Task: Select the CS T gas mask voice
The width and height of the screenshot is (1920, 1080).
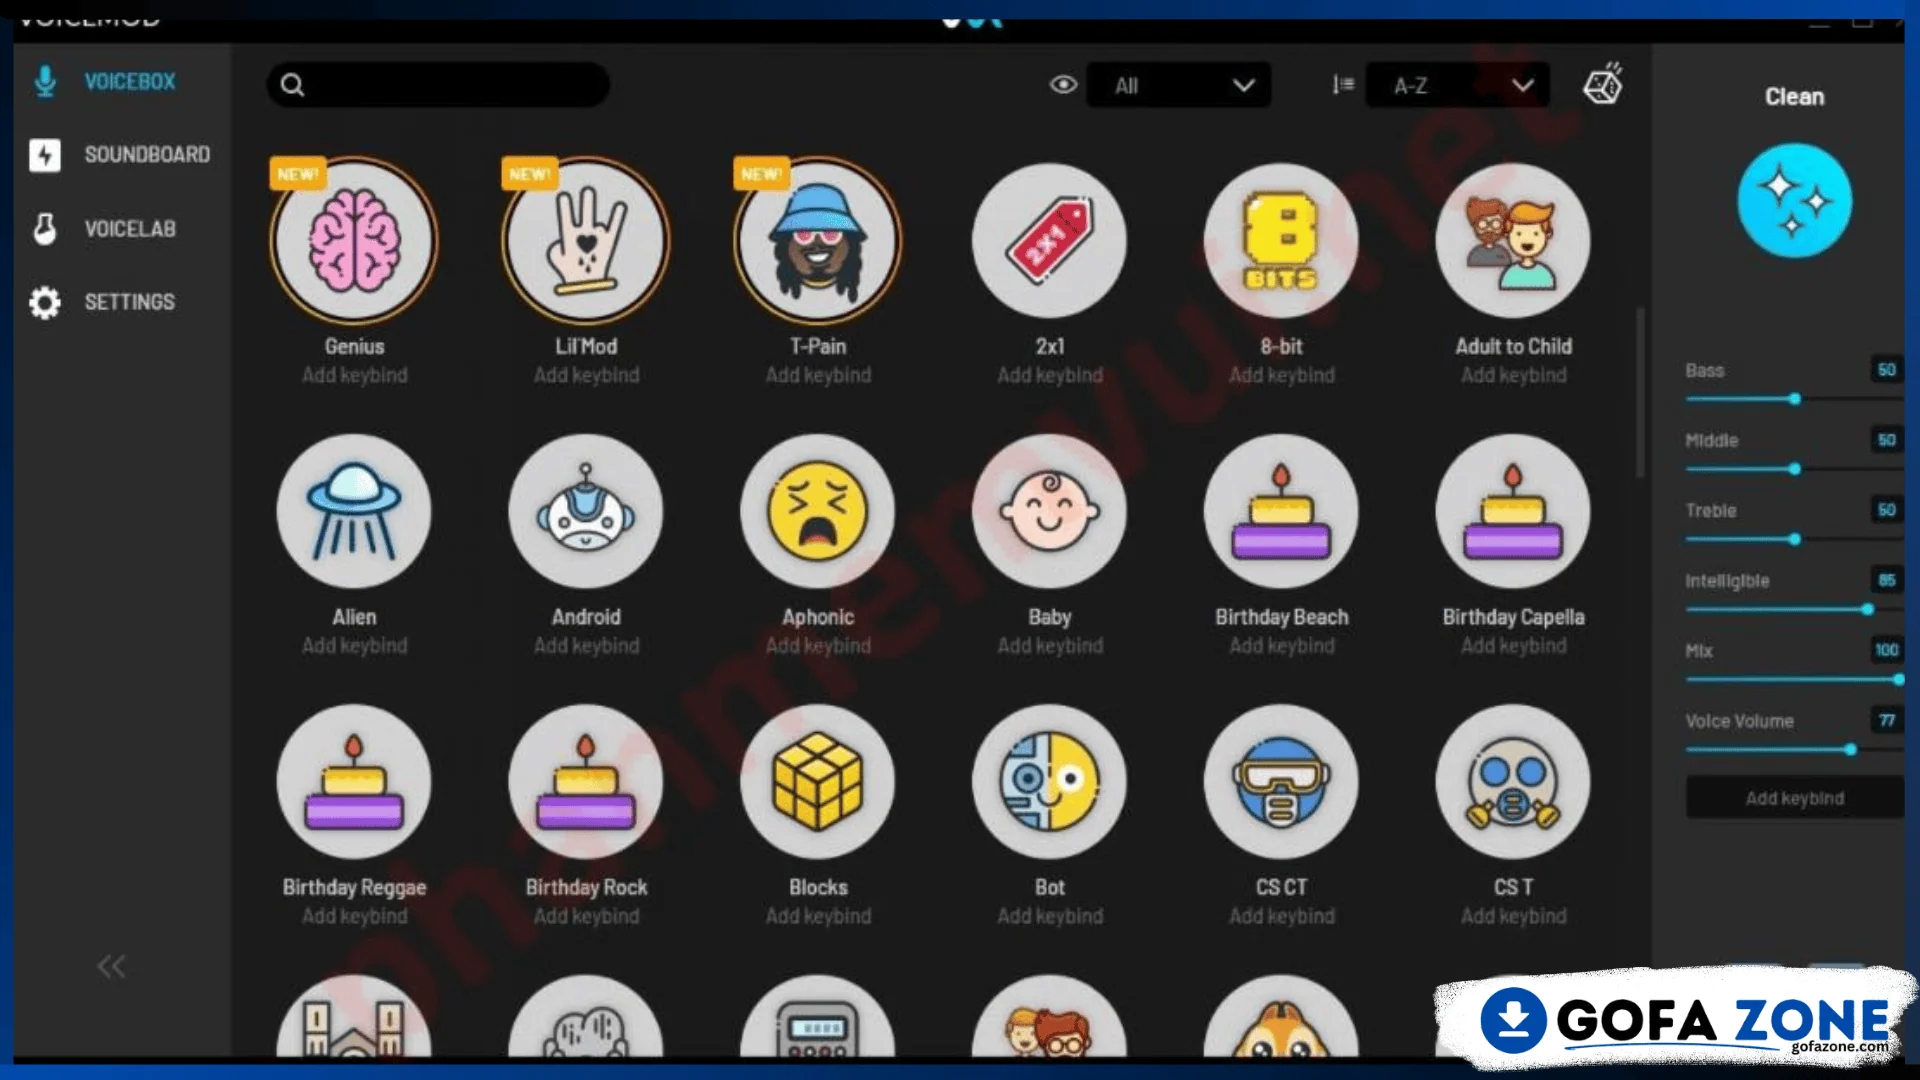Action: 1513,782
